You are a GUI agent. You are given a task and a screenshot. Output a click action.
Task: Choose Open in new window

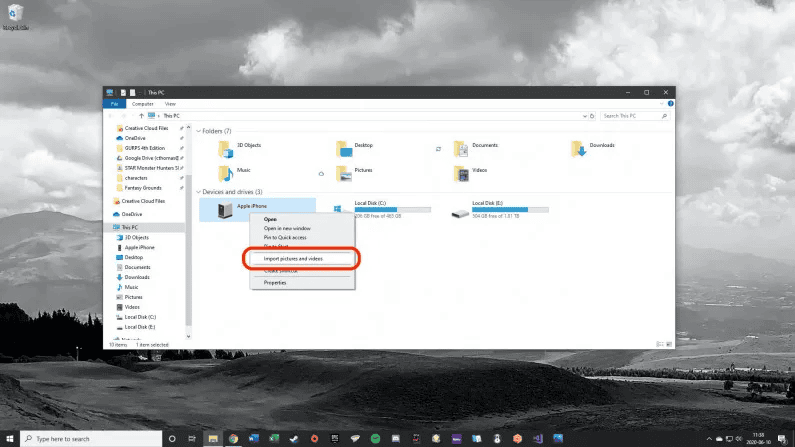(287, 228)
